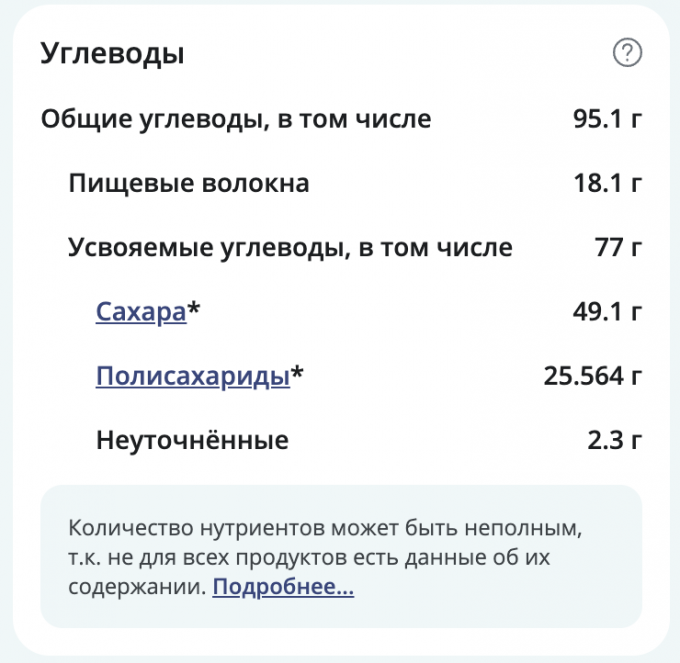Select the Пищевые волокна label
The image size is (680, 663).
[189, 184]
